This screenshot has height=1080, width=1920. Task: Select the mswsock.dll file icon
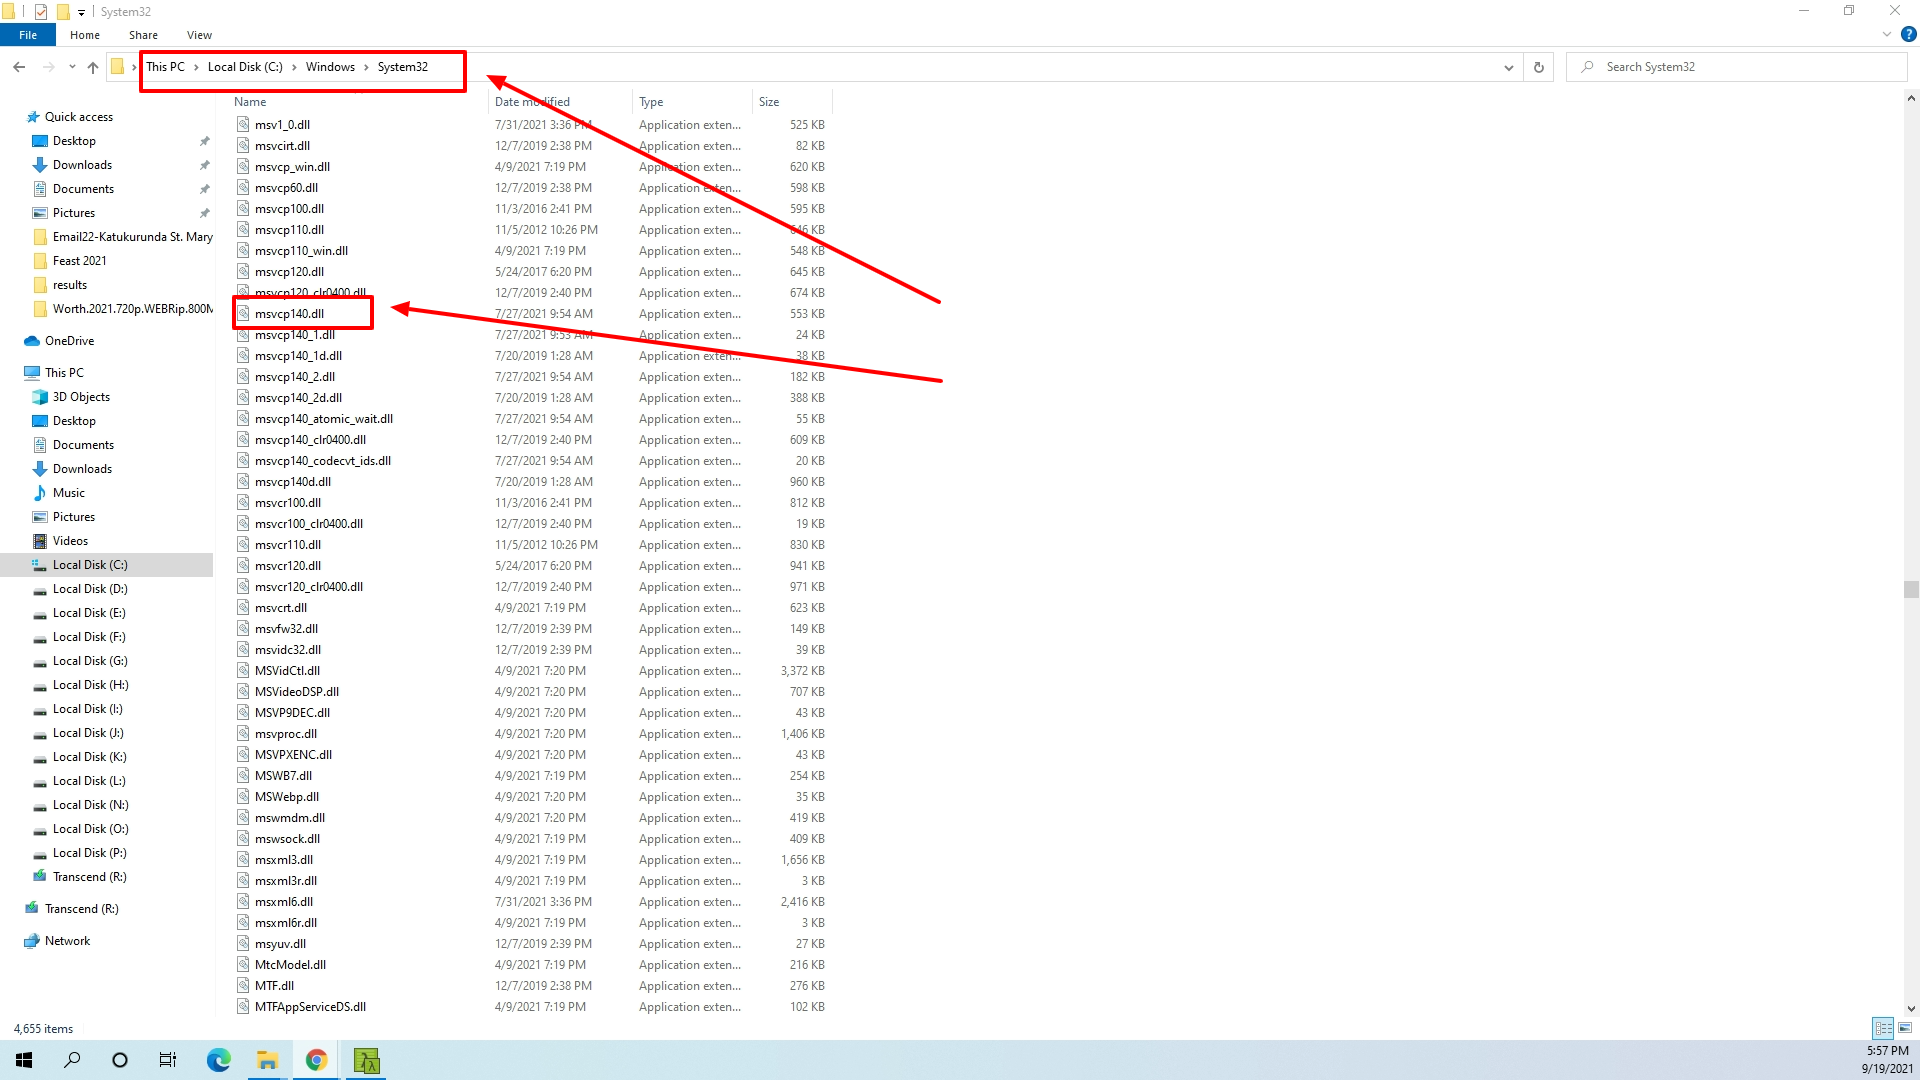point(243,839)
